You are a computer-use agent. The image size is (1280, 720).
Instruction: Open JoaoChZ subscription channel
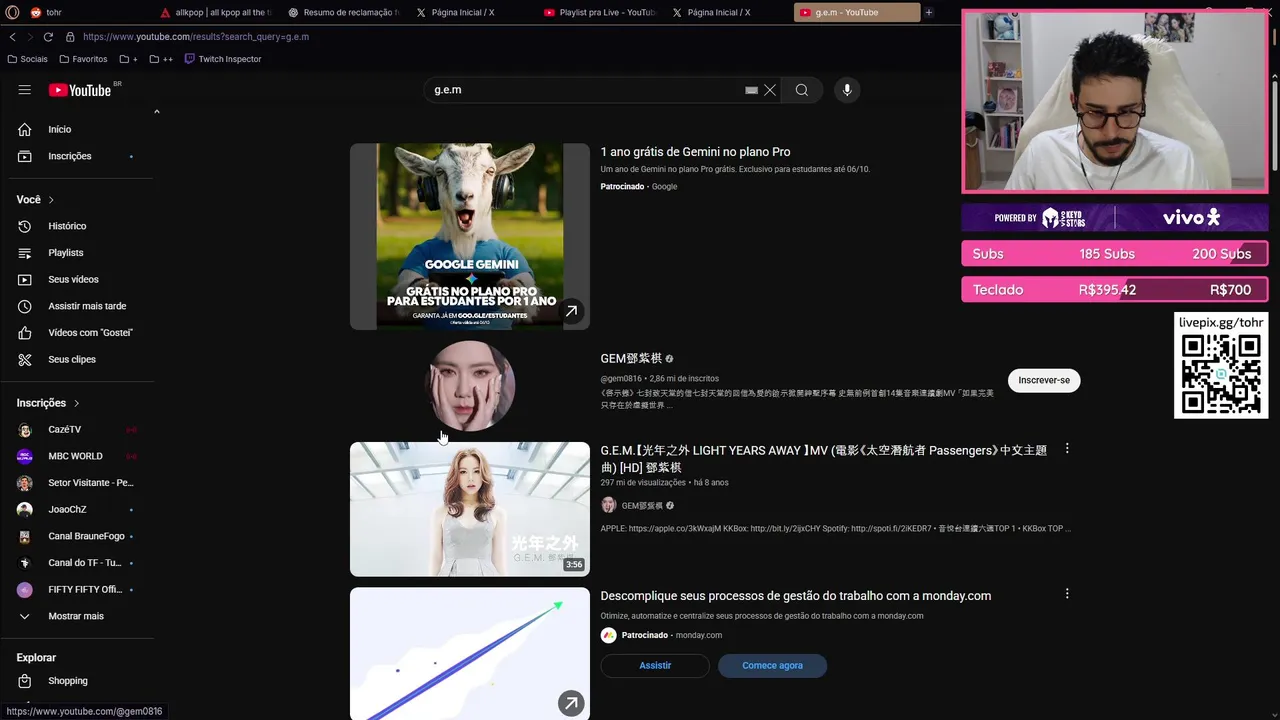pyautogui.click(x=78, y=509)
